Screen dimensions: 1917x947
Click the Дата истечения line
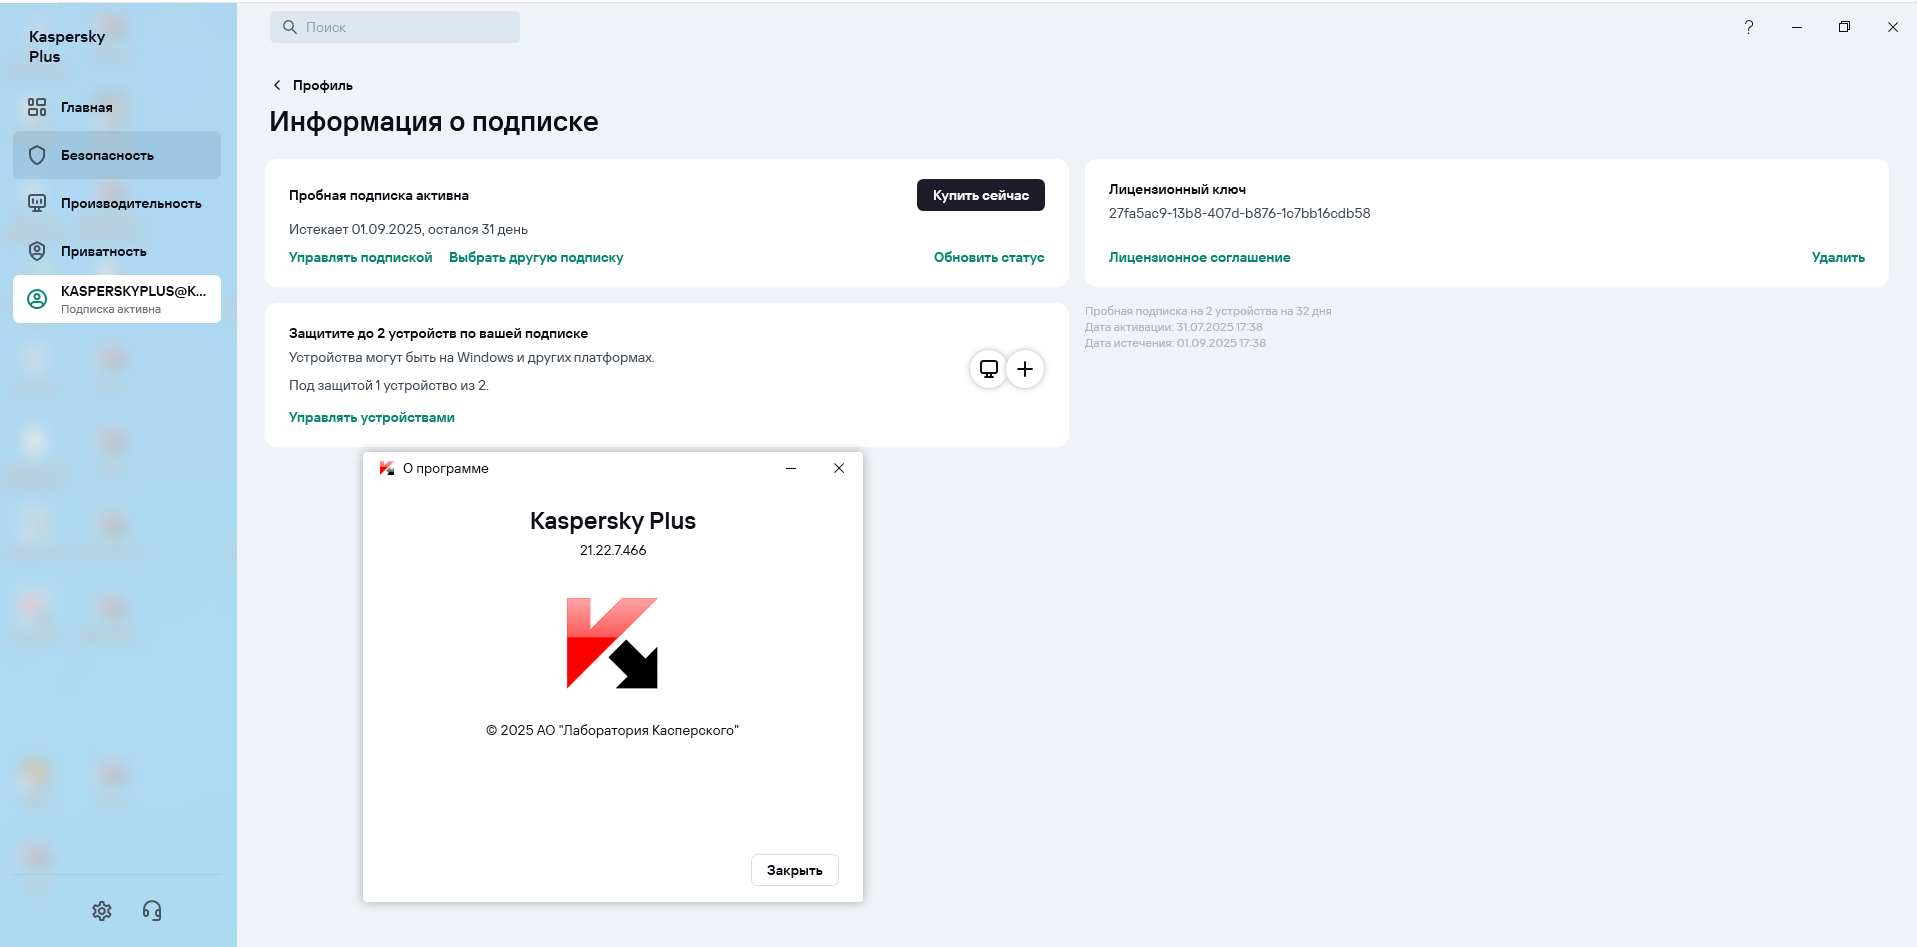coord(1175,343)
